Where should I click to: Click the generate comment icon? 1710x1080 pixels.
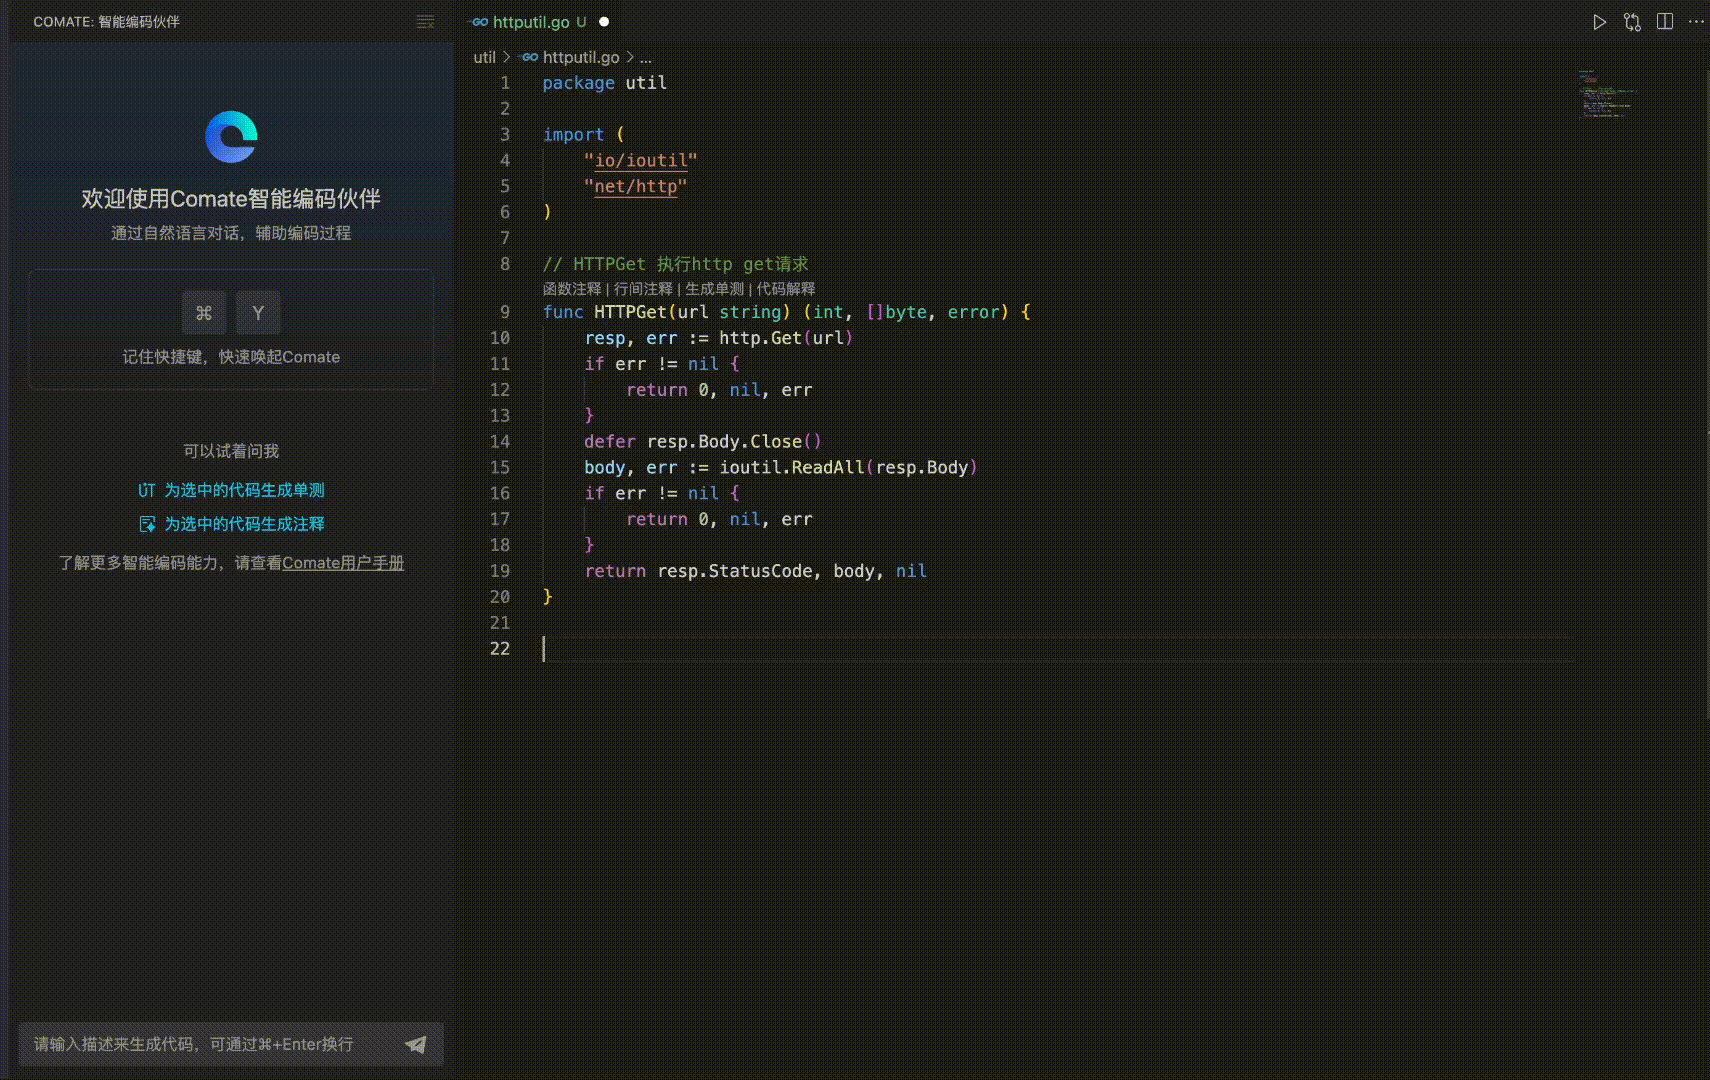147,524
